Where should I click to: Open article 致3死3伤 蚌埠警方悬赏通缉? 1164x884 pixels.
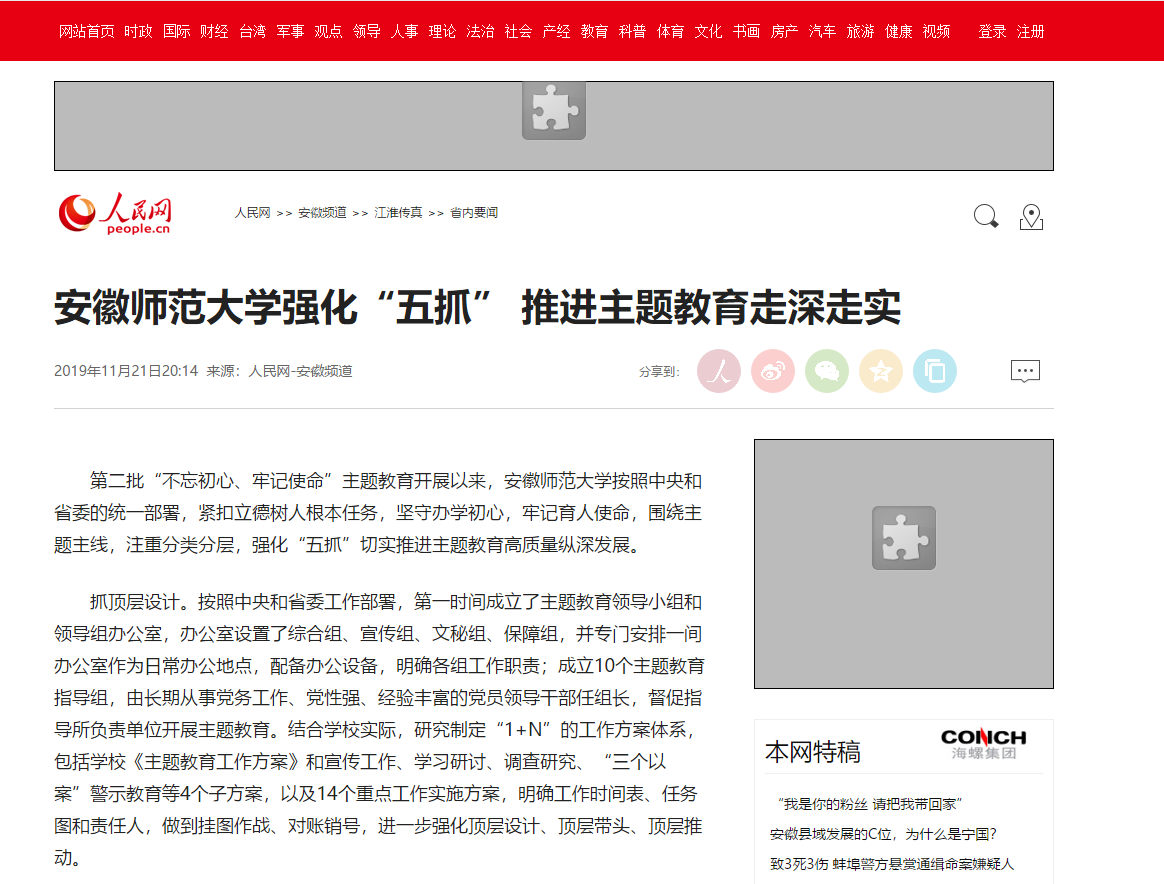892,864
